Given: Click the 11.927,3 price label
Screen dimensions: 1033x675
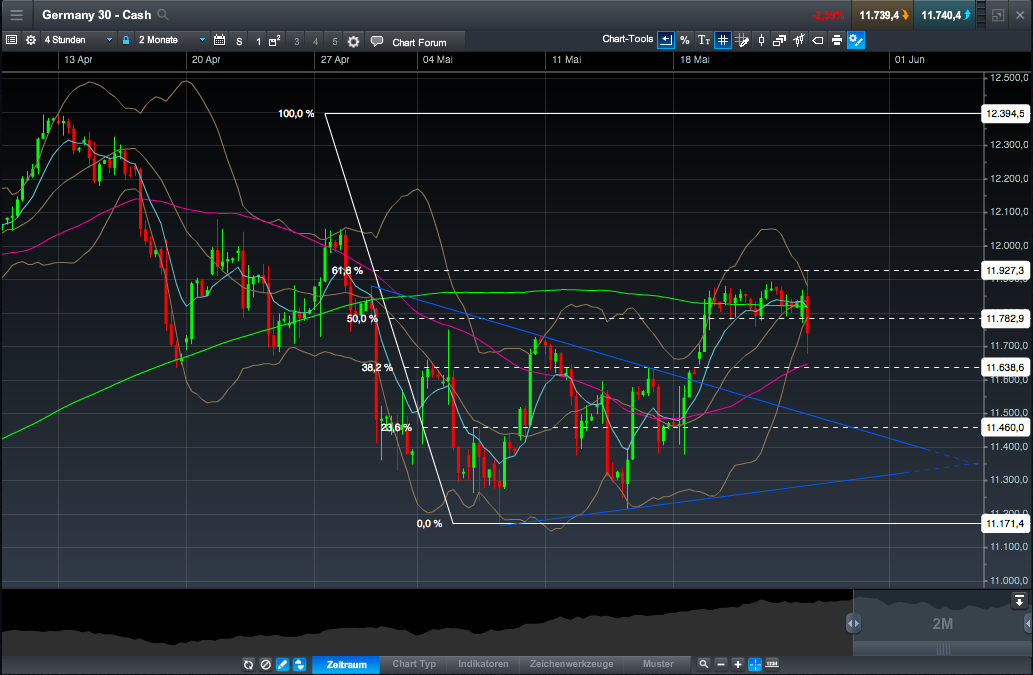Looking at the screenshot, I should click(x=1005, y=271).
